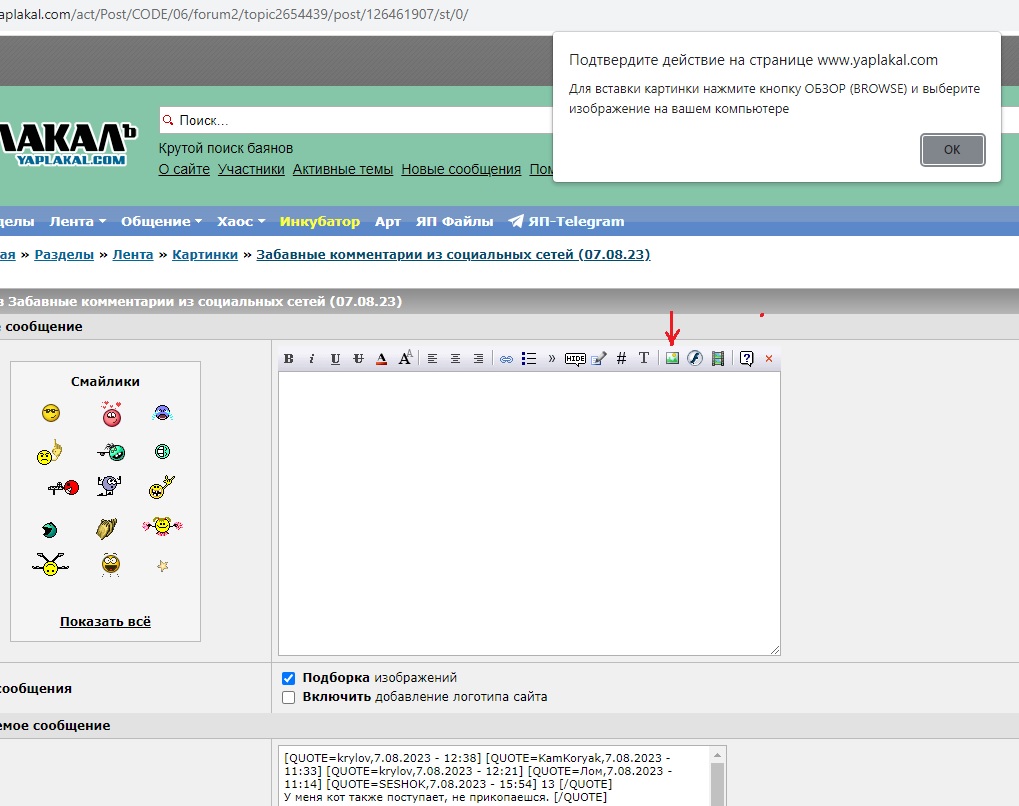This screenshot has height=806, width=1019.
Task: Insert the sunglasses smiley
Action: tap(51, 413)
